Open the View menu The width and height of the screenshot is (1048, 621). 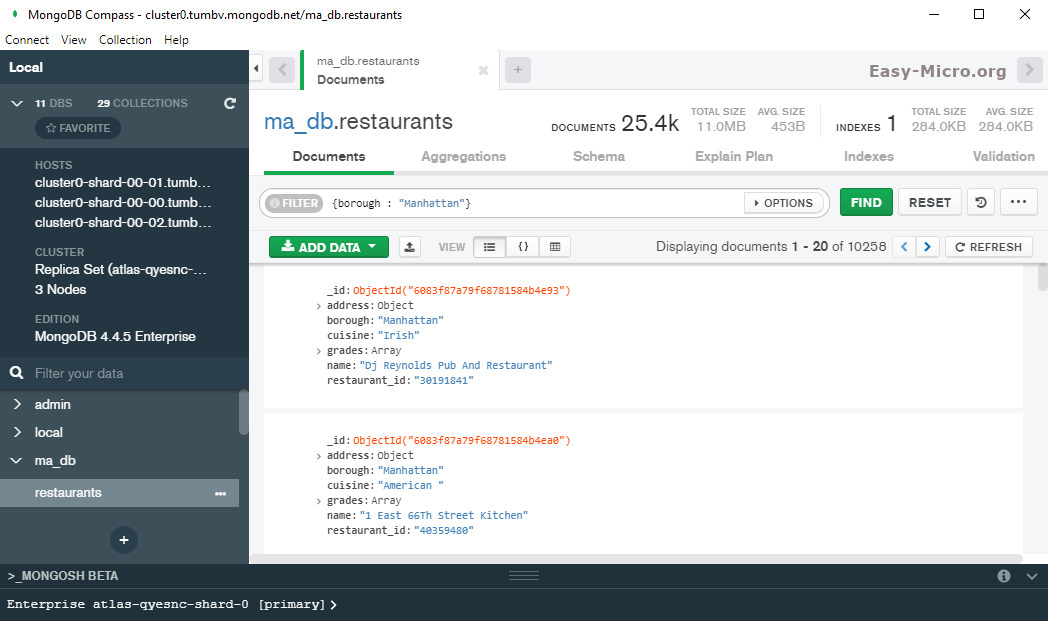(74, 39)
